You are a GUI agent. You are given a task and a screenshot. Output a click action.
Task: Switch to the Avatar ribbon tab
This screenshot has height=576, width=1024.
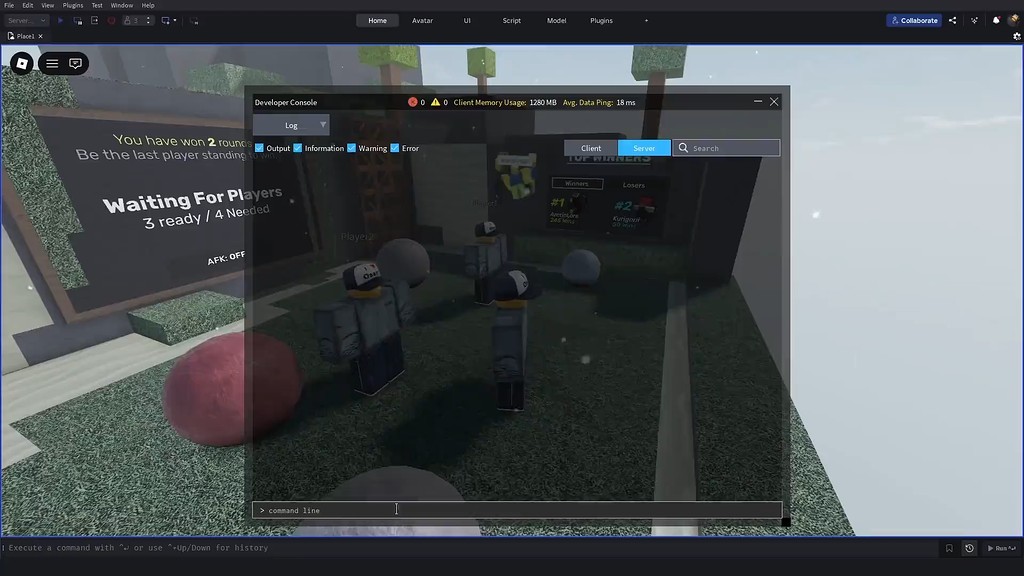(x=423, y=20)
